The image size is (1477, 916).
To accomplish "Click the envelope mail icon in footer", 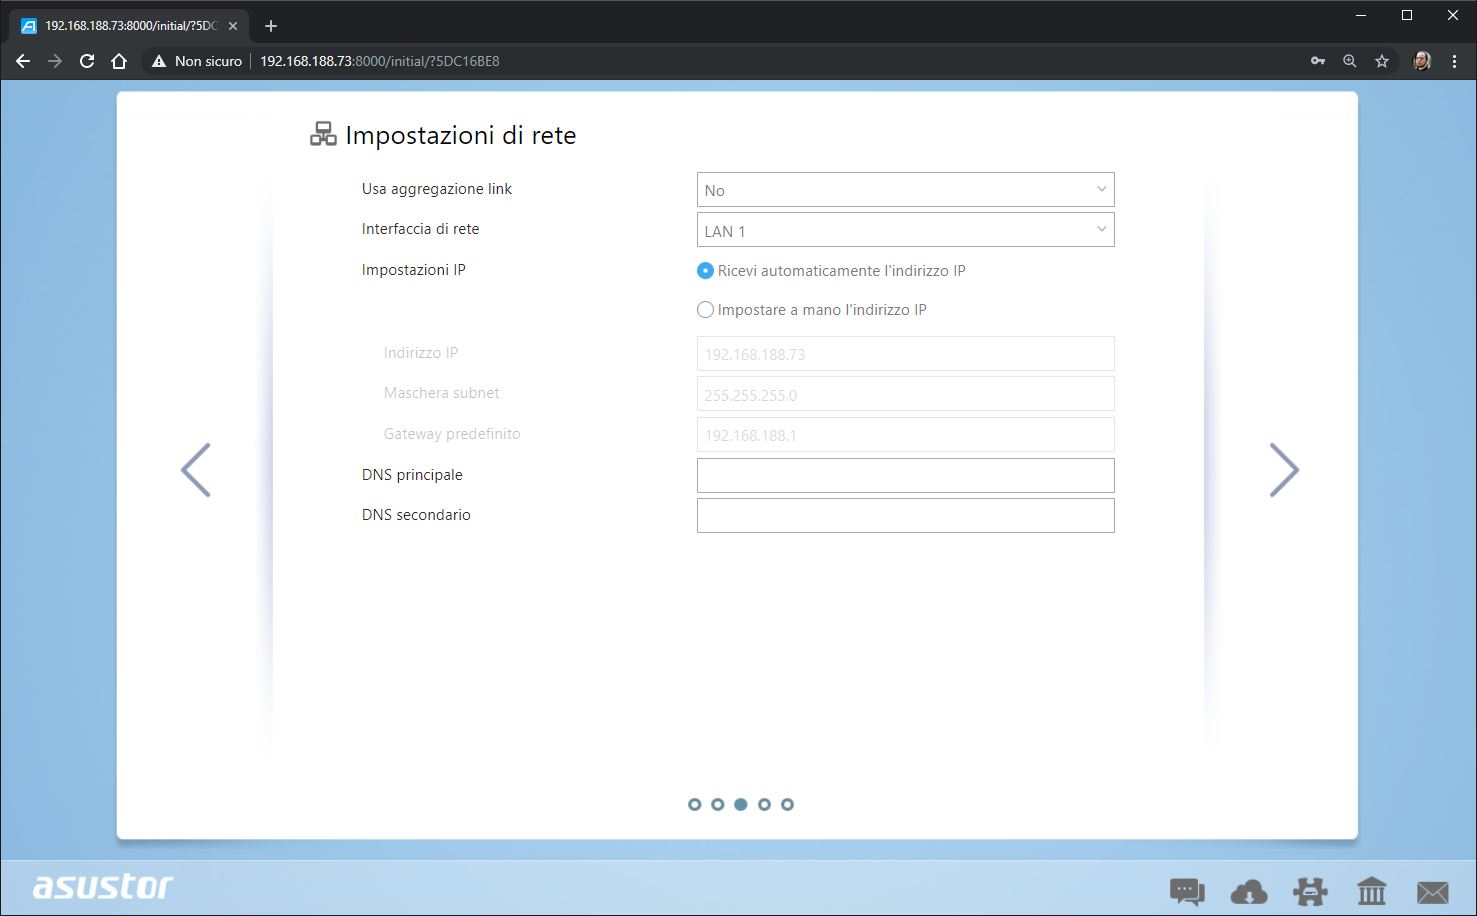I will click(x=1432, y=890).
